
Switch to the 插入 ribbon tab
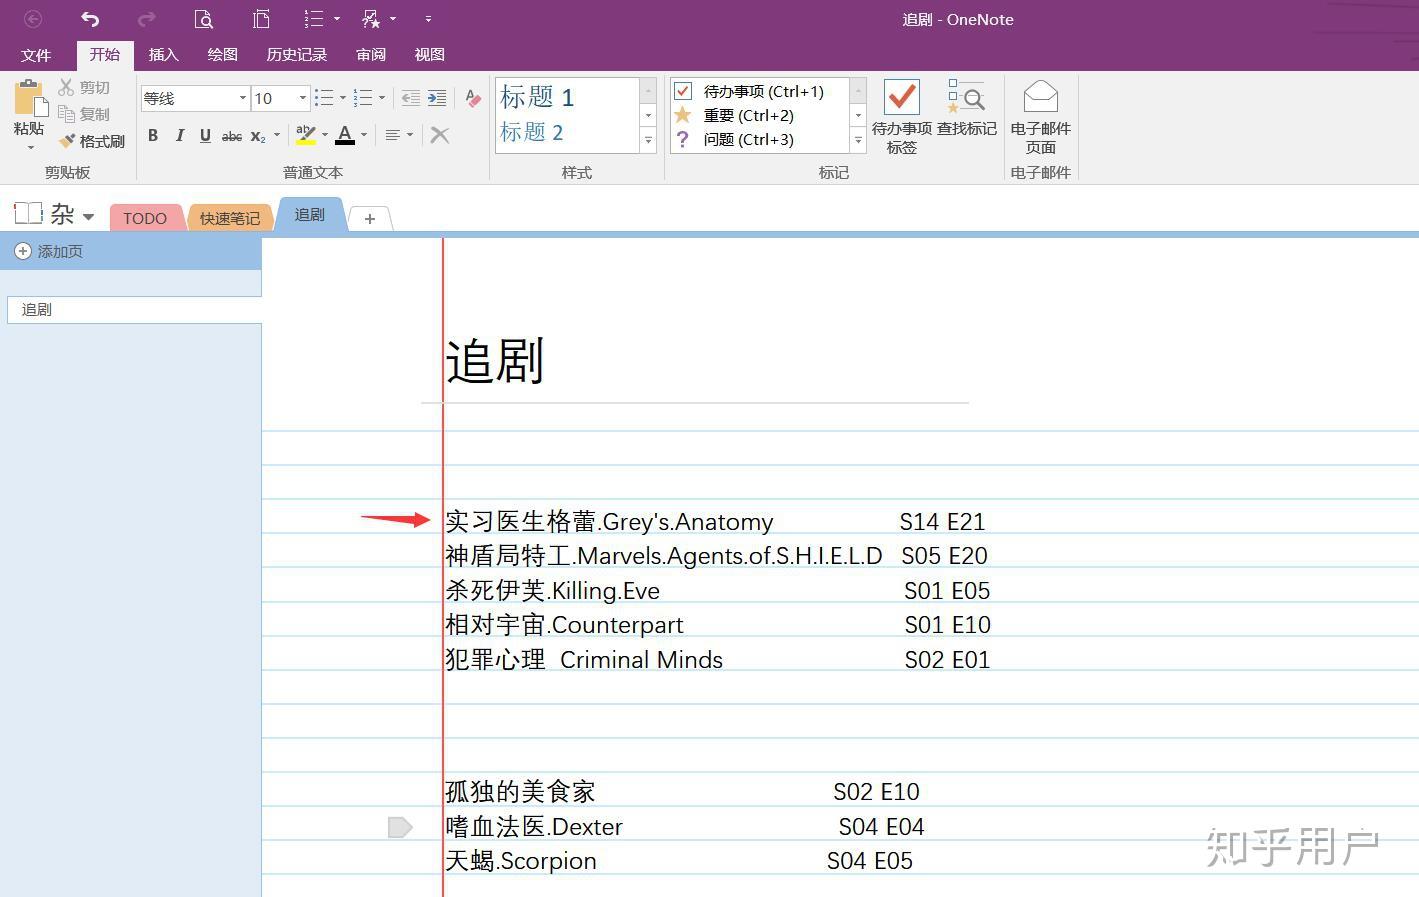[163, 55]
